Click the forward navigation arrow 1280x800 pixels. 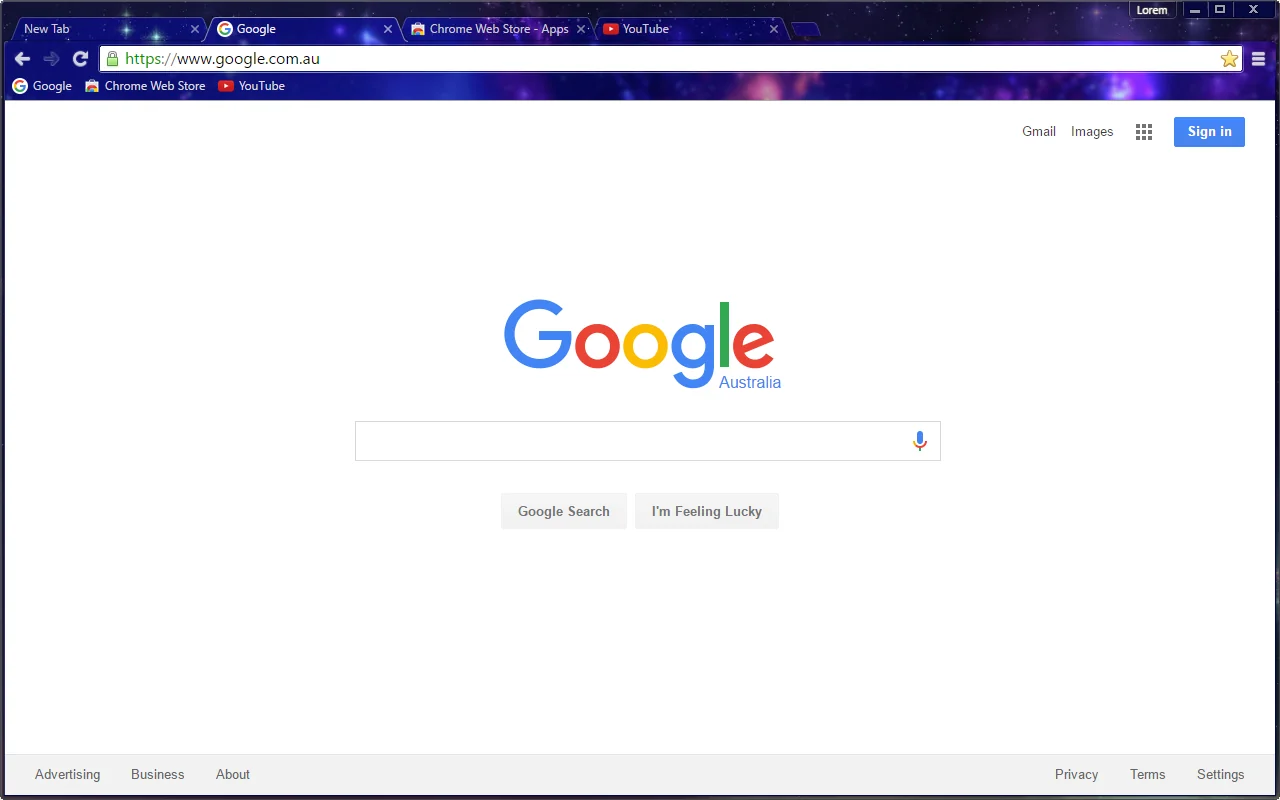click(x=52, y=59)
